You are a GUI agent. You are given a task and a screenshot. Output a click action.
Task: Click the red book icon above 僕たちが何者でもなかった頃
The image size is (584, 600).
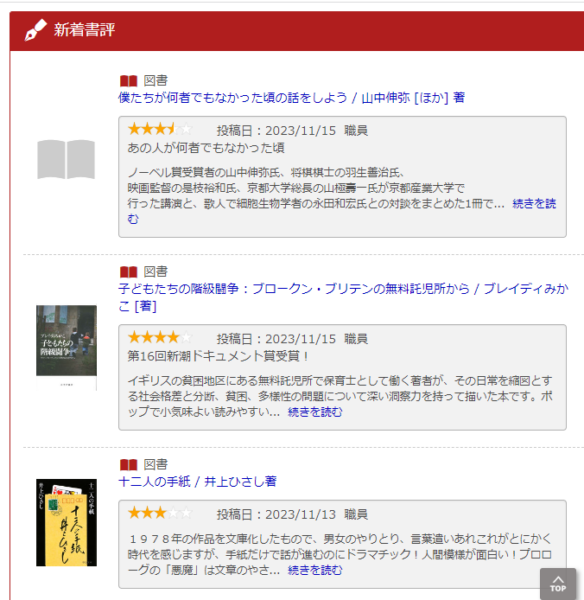[x=129, y=81]
